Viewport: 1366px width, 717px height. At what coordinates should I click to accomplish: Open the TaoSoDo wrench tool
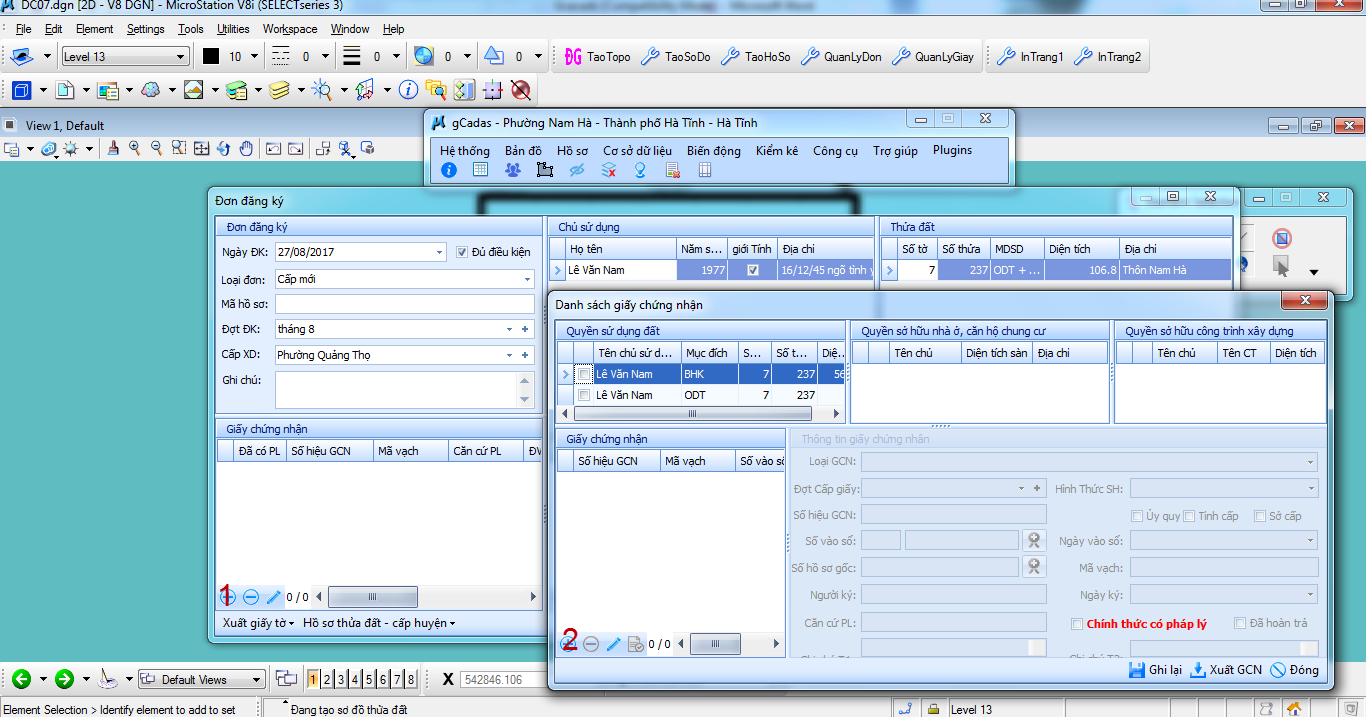click(x=650, y=57)
